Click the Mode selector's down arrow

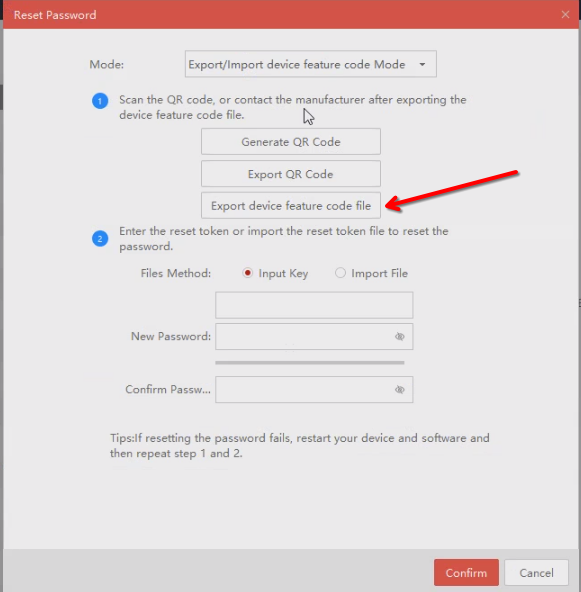[x=422, y=65]
